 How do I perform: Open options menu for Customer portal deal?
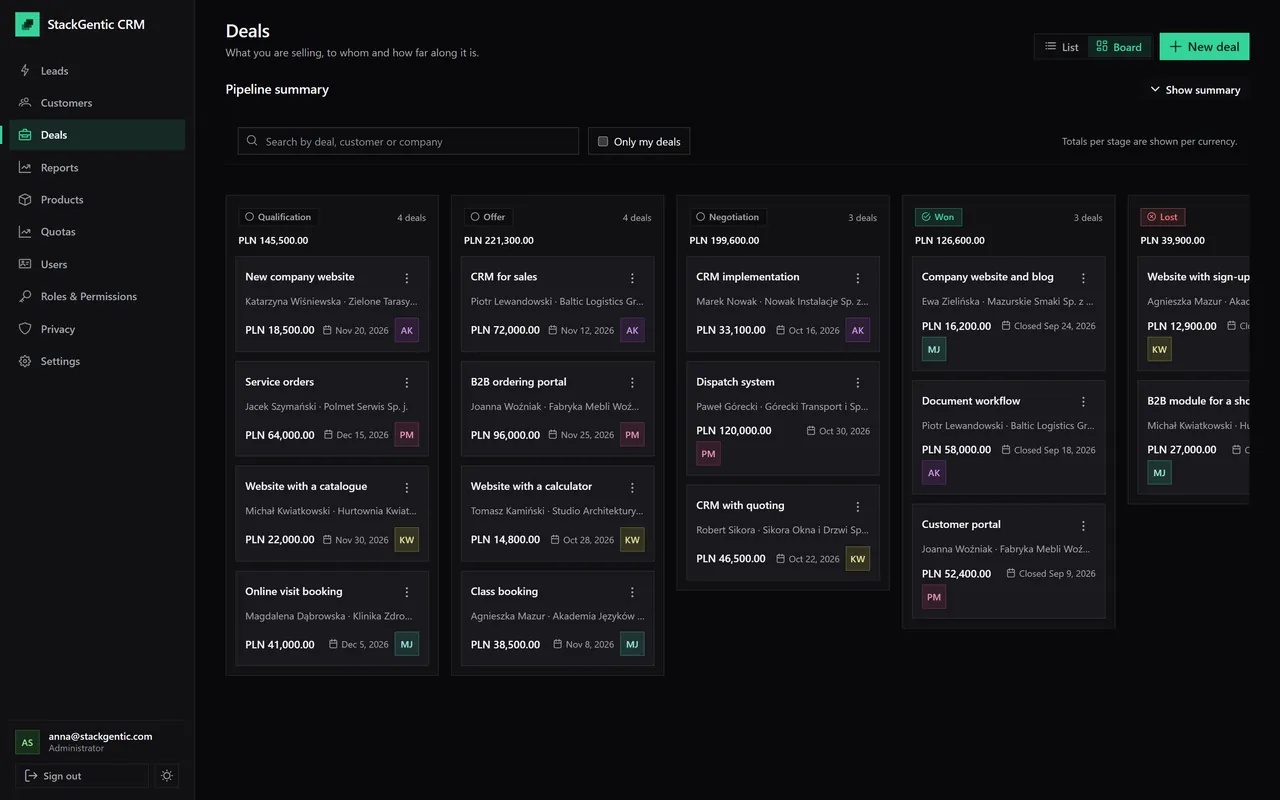tap(1083, 525)
